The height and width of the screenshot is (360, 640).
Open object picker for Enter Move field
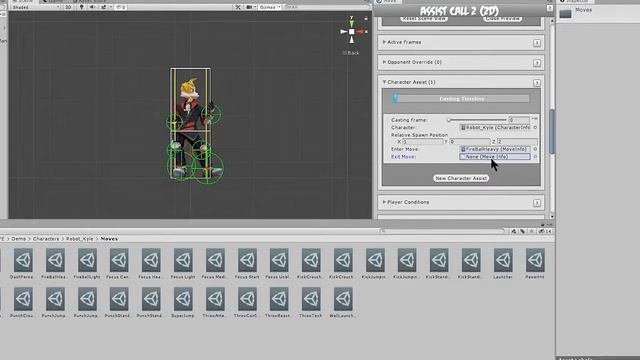(x=535, y=149)
